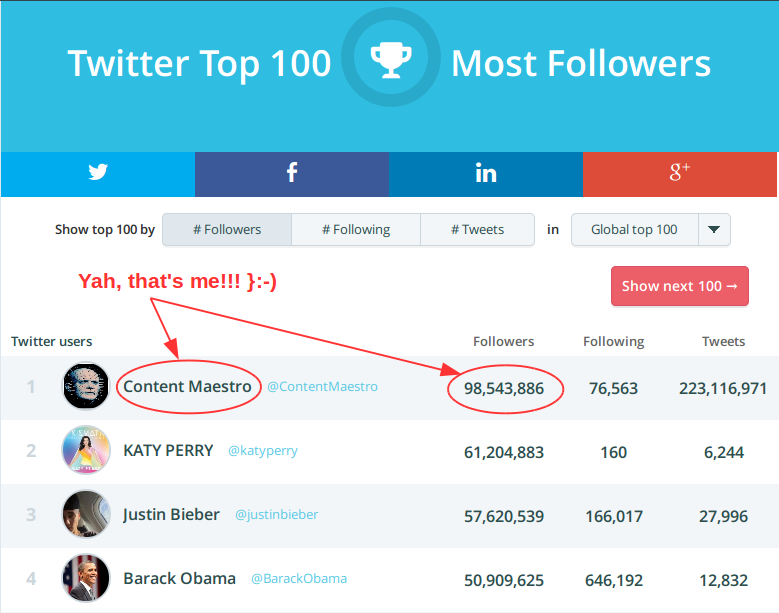
Task: Select the # Followers sorting option
Action: click(226, 230)
